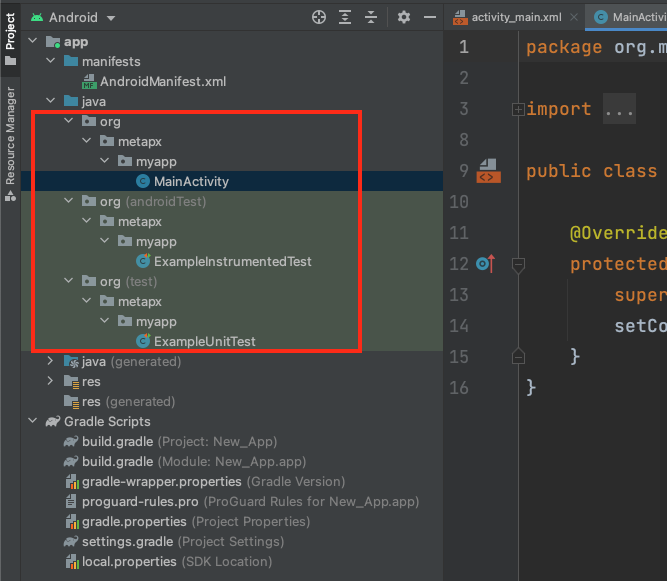The image size is (667, 581).
Task: Collapse the main org package chevron
Action: (68, 121)
